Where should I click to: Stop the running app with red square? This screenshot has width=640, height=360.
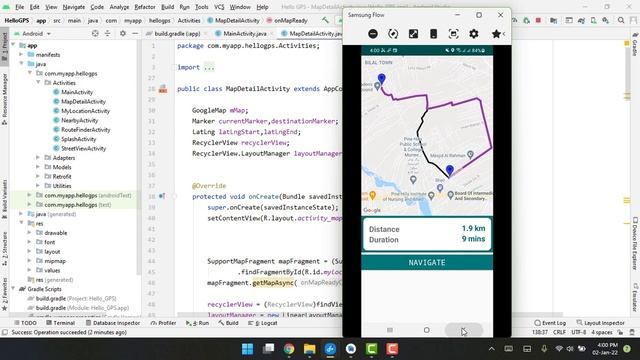[x=538, y=20]
